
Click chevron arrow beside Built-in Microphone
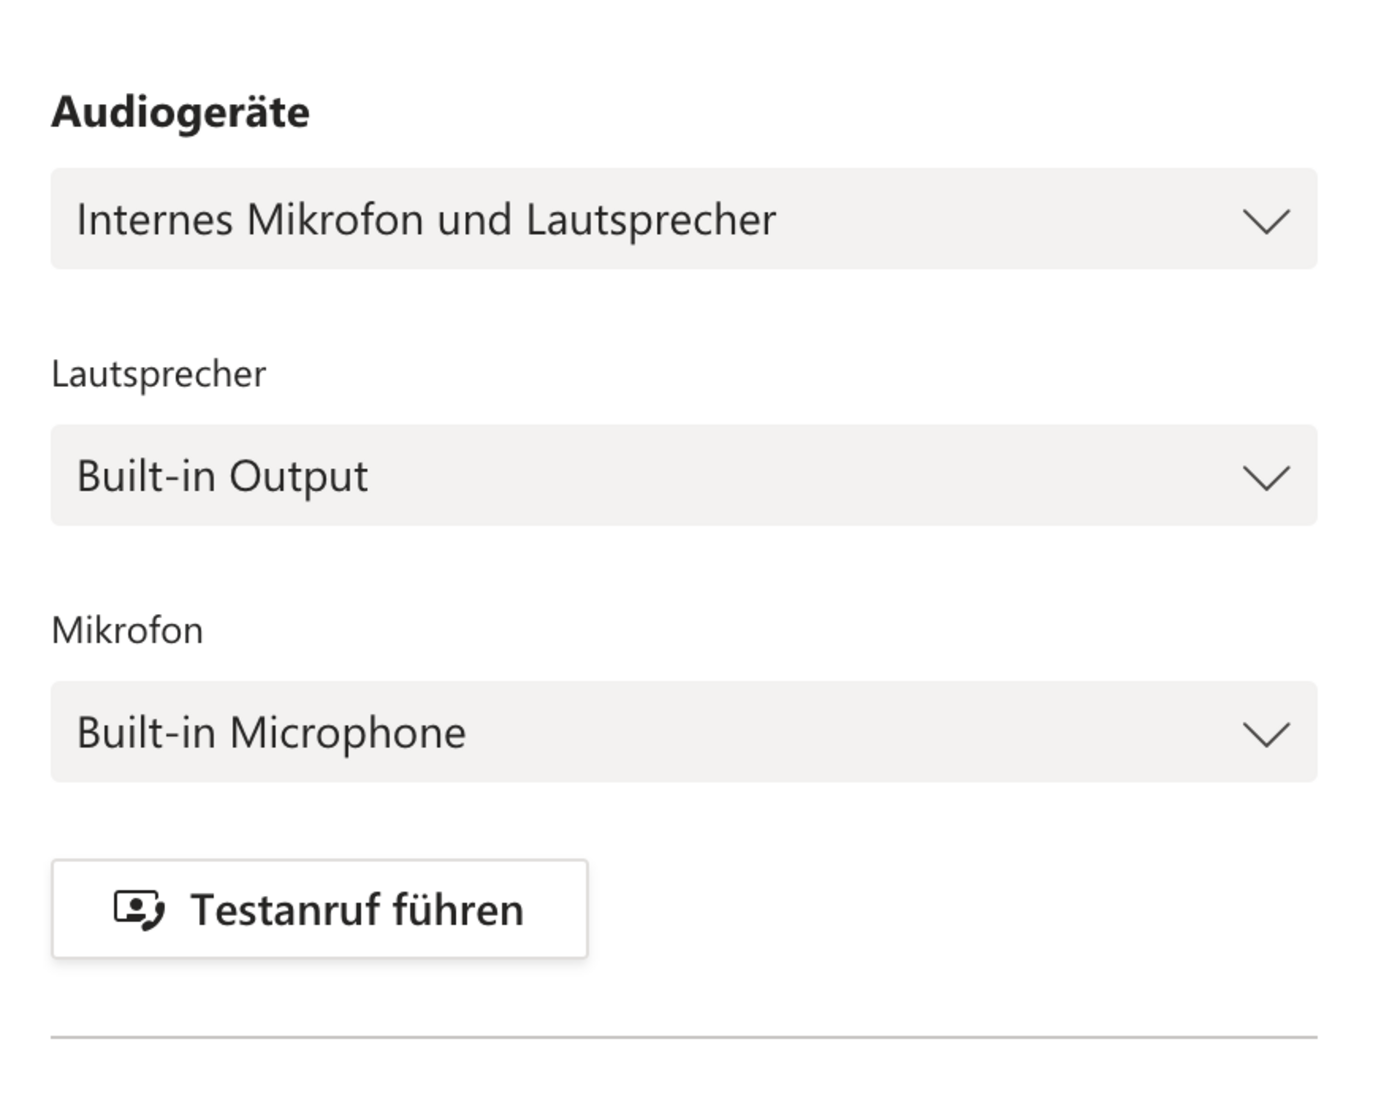pos(1266,734)
